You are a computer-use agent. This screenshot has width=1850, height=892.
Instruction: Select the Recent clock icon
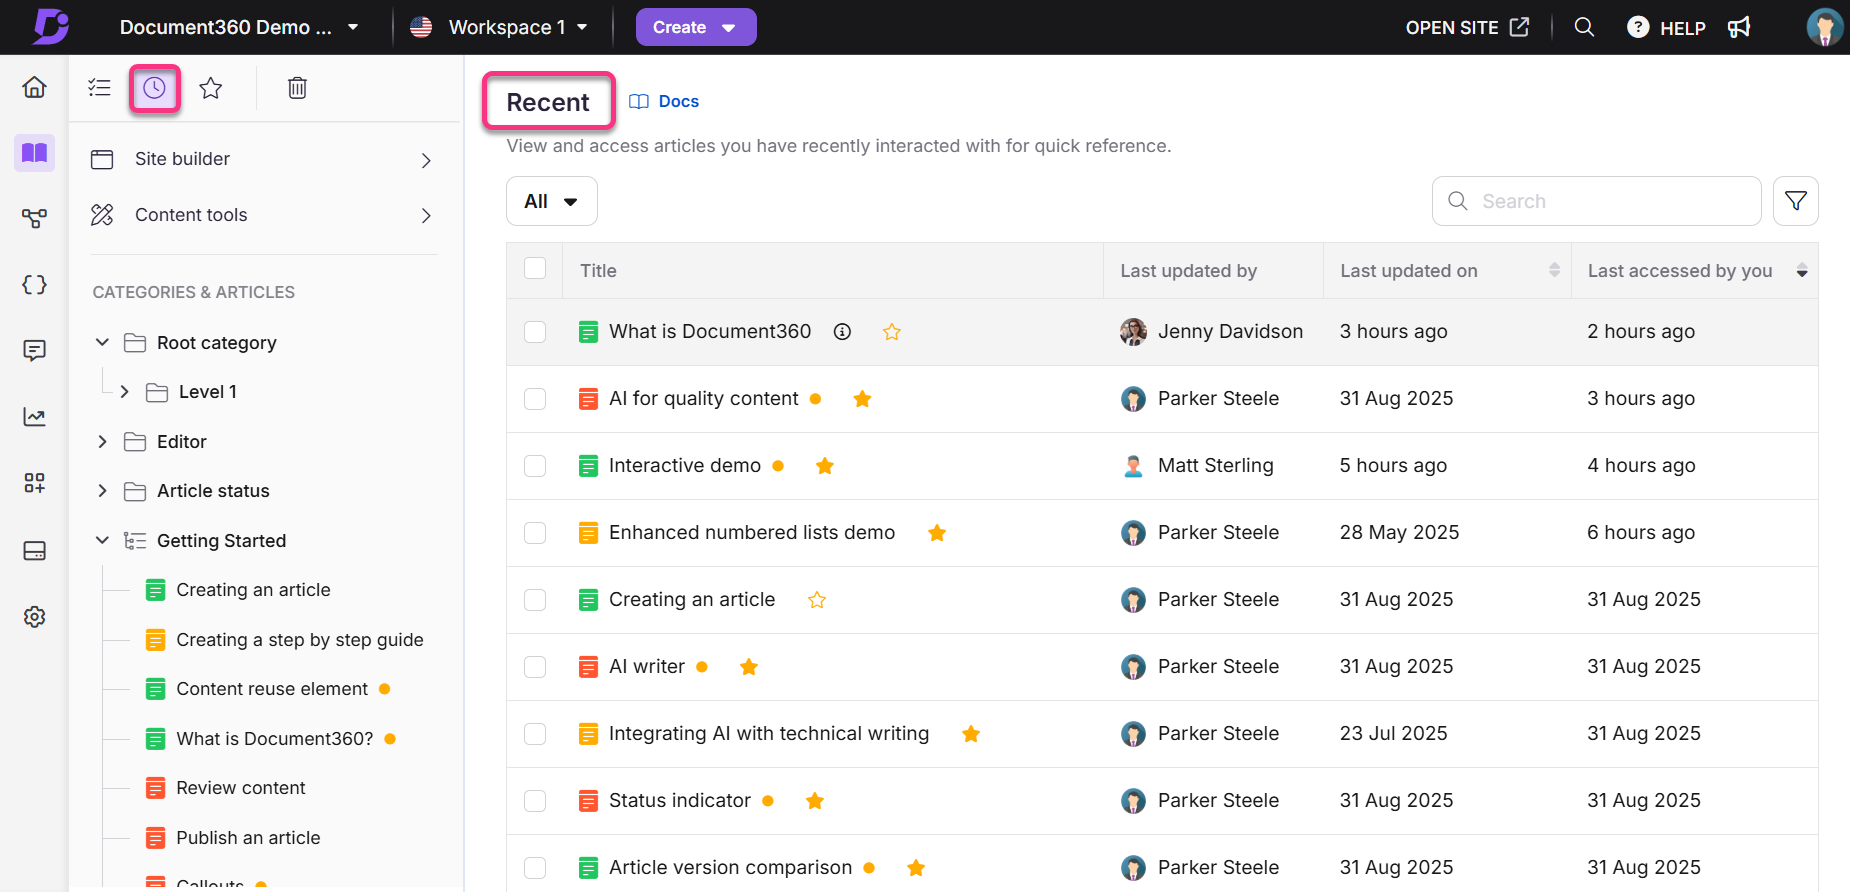[154, 88]
